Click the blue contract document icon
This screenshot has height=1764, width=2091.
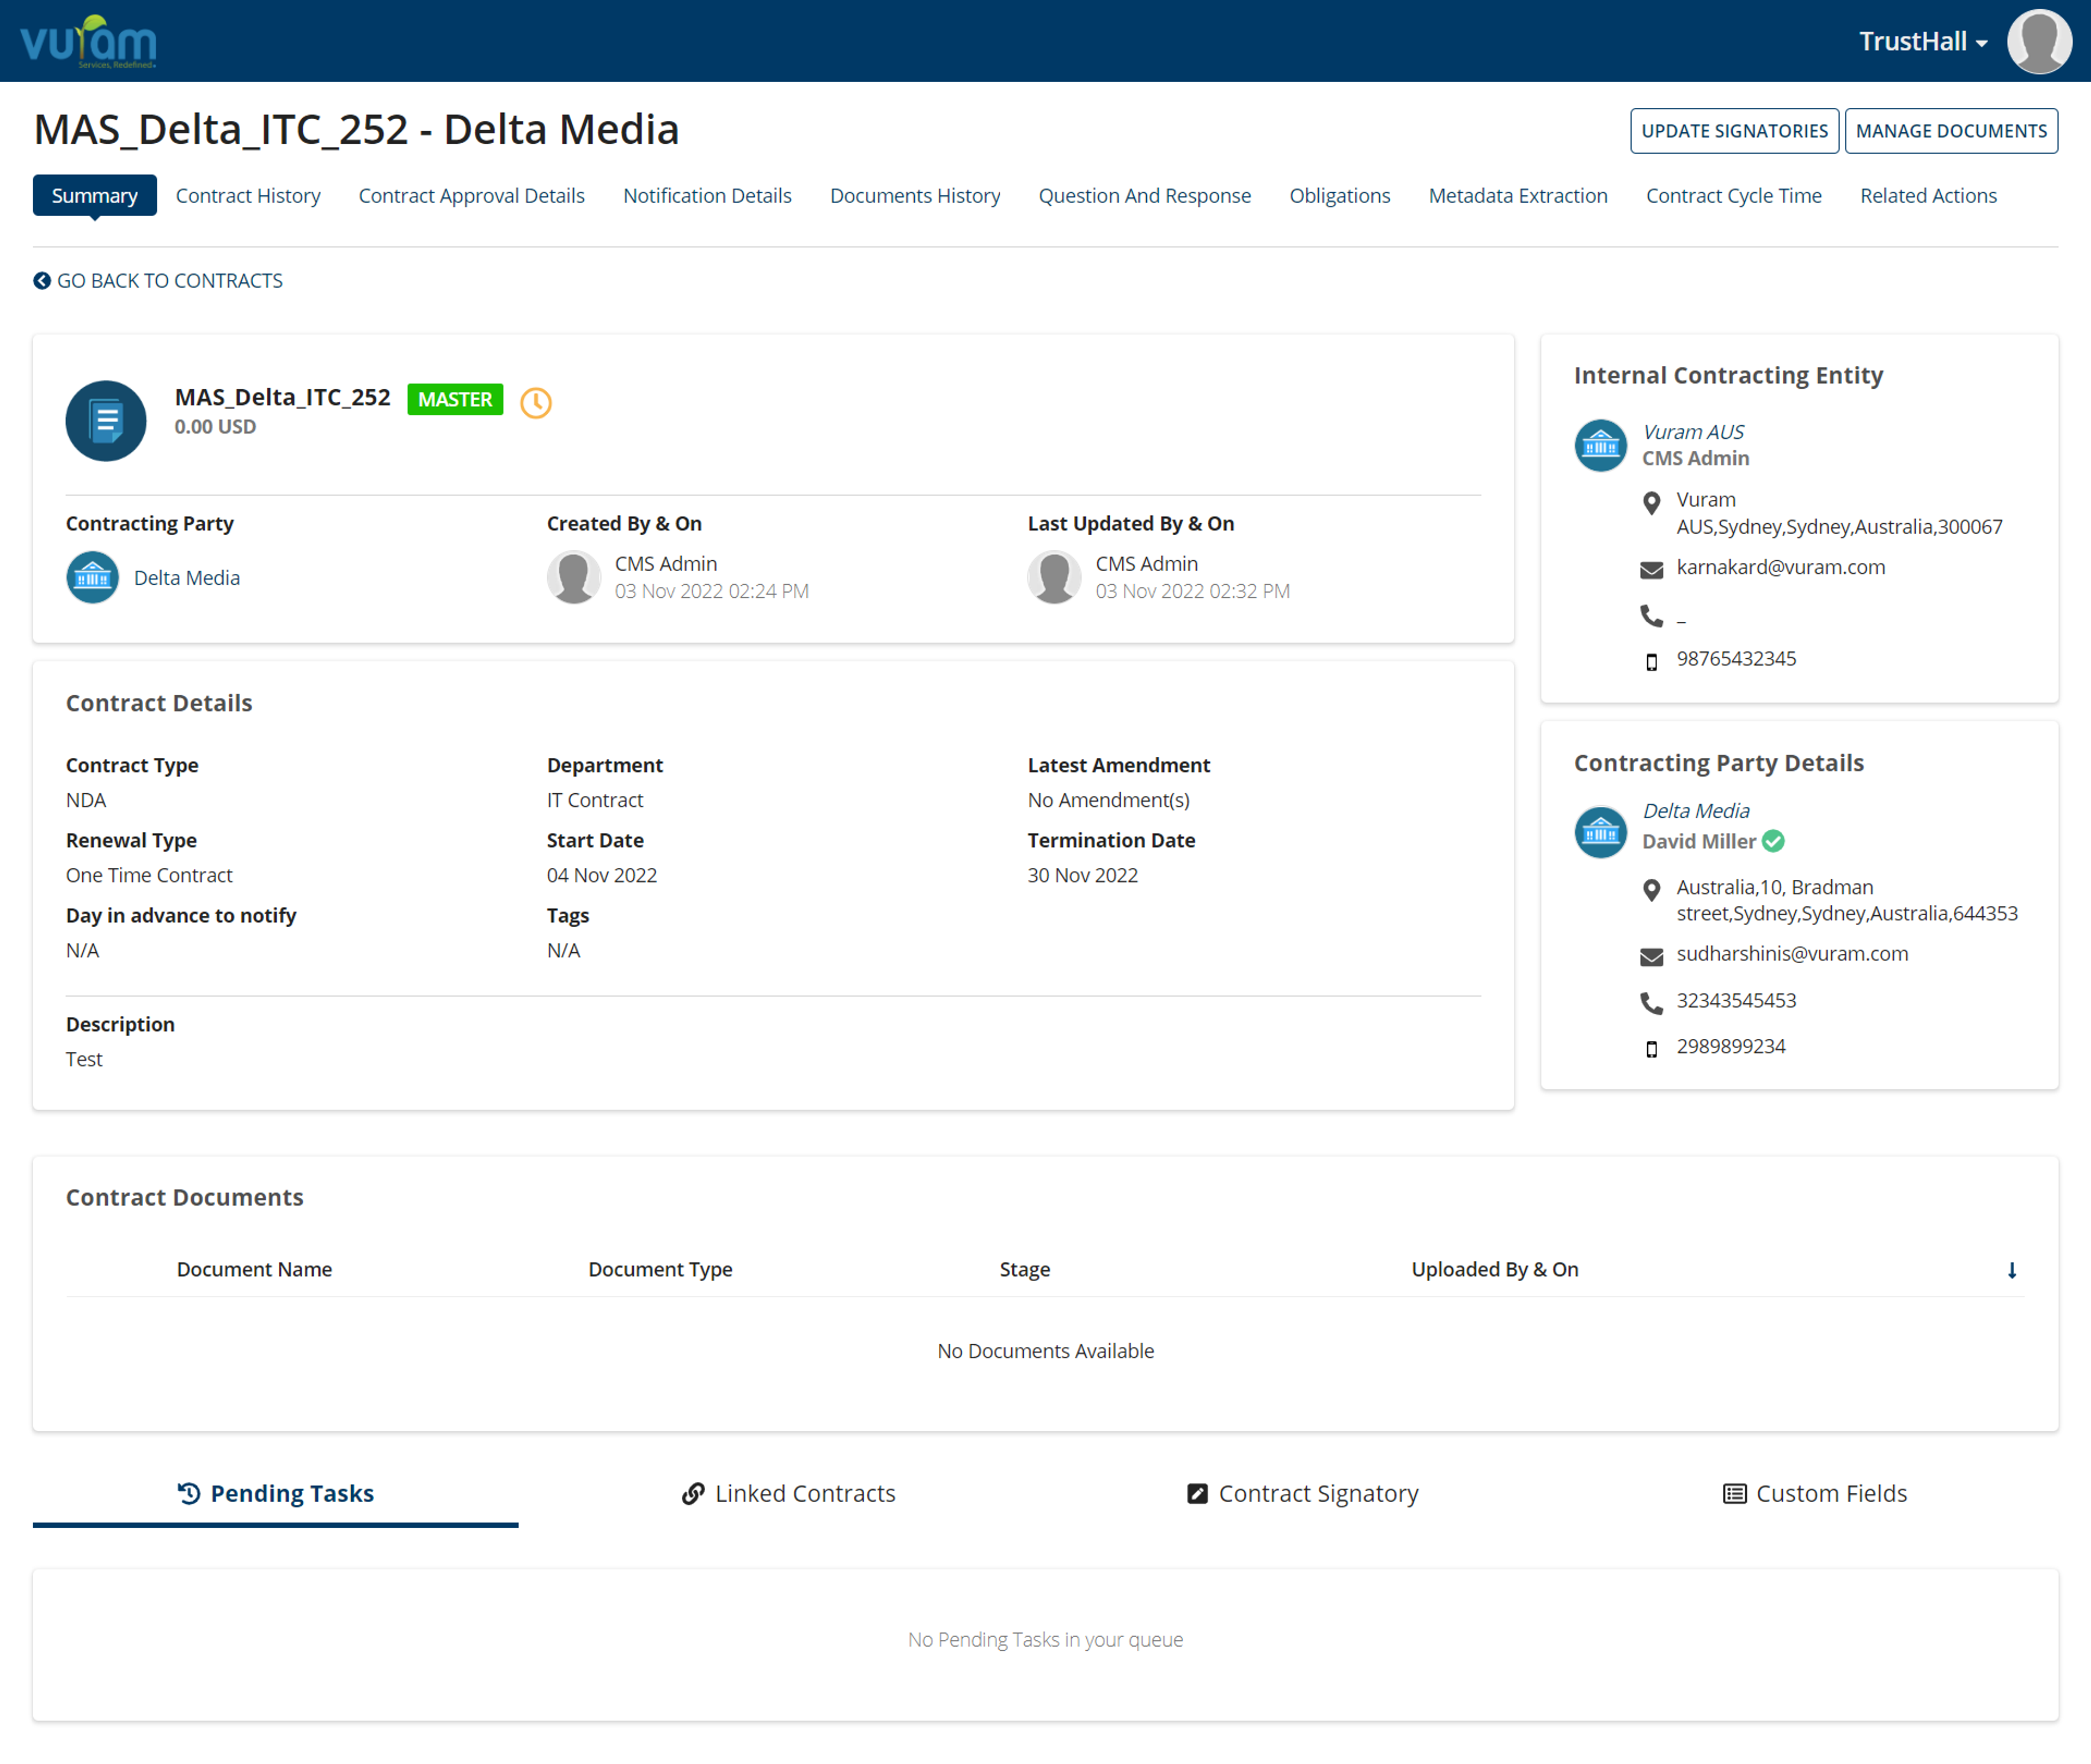click(x=106, y=420)
